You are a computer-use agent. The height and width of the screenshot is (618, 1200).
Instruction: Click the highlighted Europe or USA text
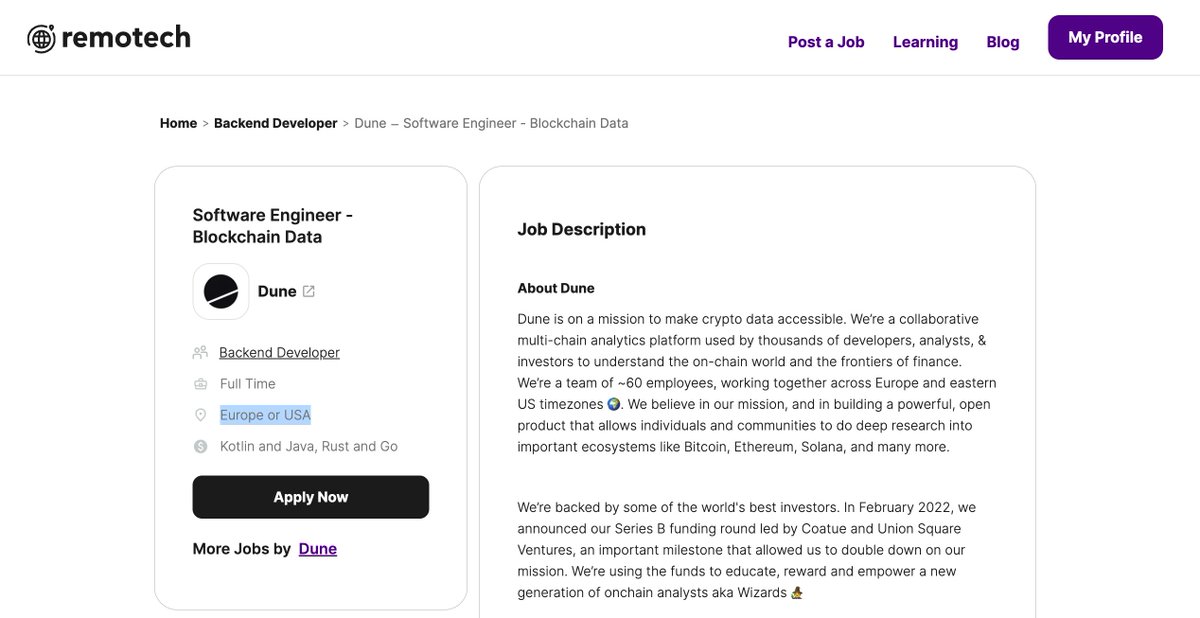pyautogui.click(x=265, y=415)
